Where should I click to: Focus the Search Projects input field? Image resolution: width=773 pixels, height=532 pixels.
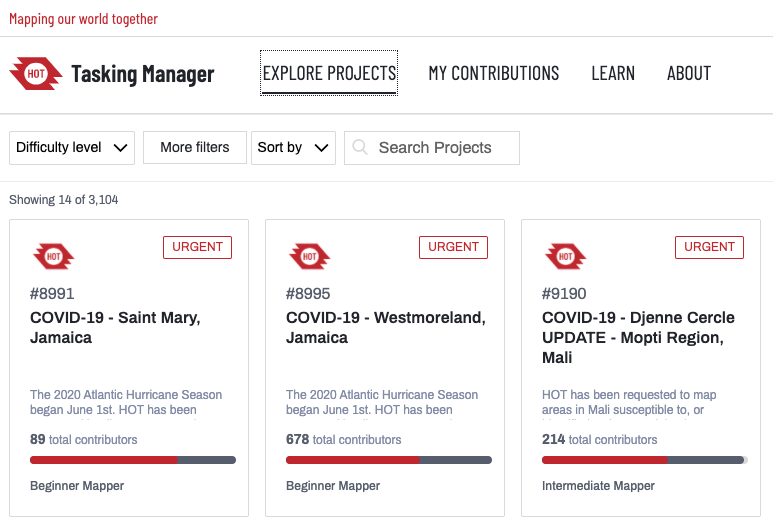point(432,147)
